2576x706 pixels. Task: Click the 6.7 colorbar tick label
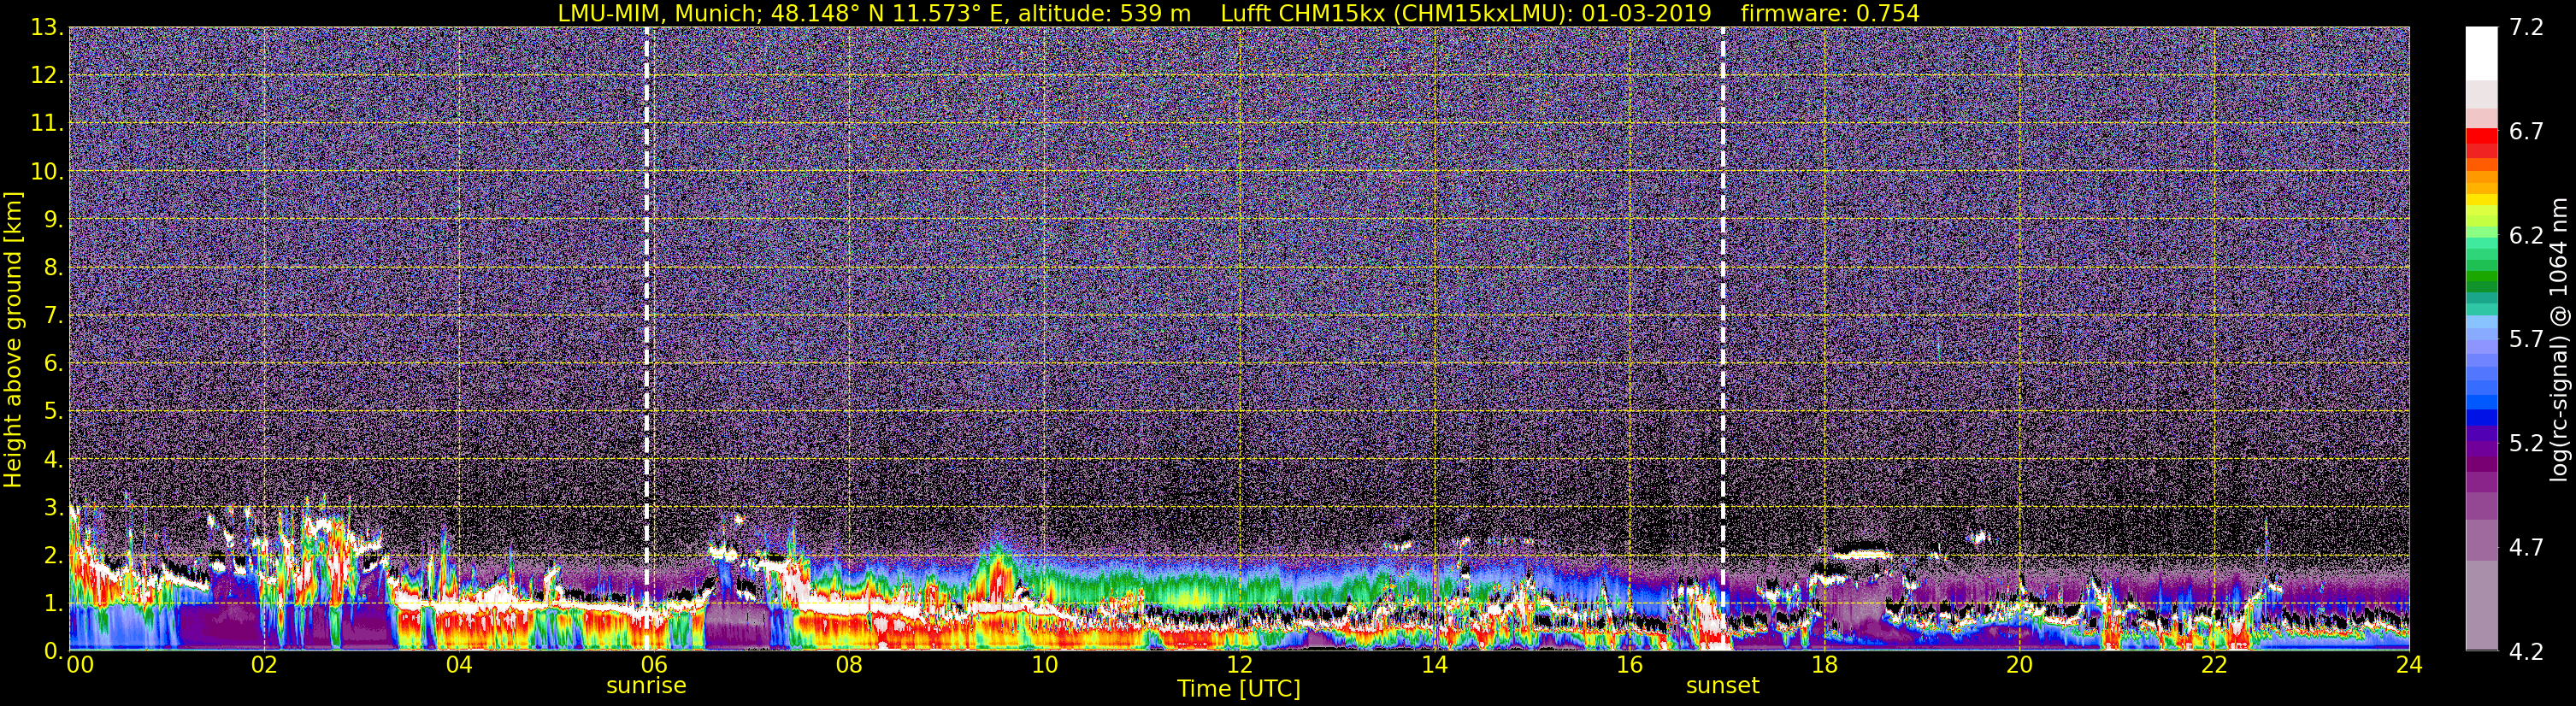(2526, 132)
